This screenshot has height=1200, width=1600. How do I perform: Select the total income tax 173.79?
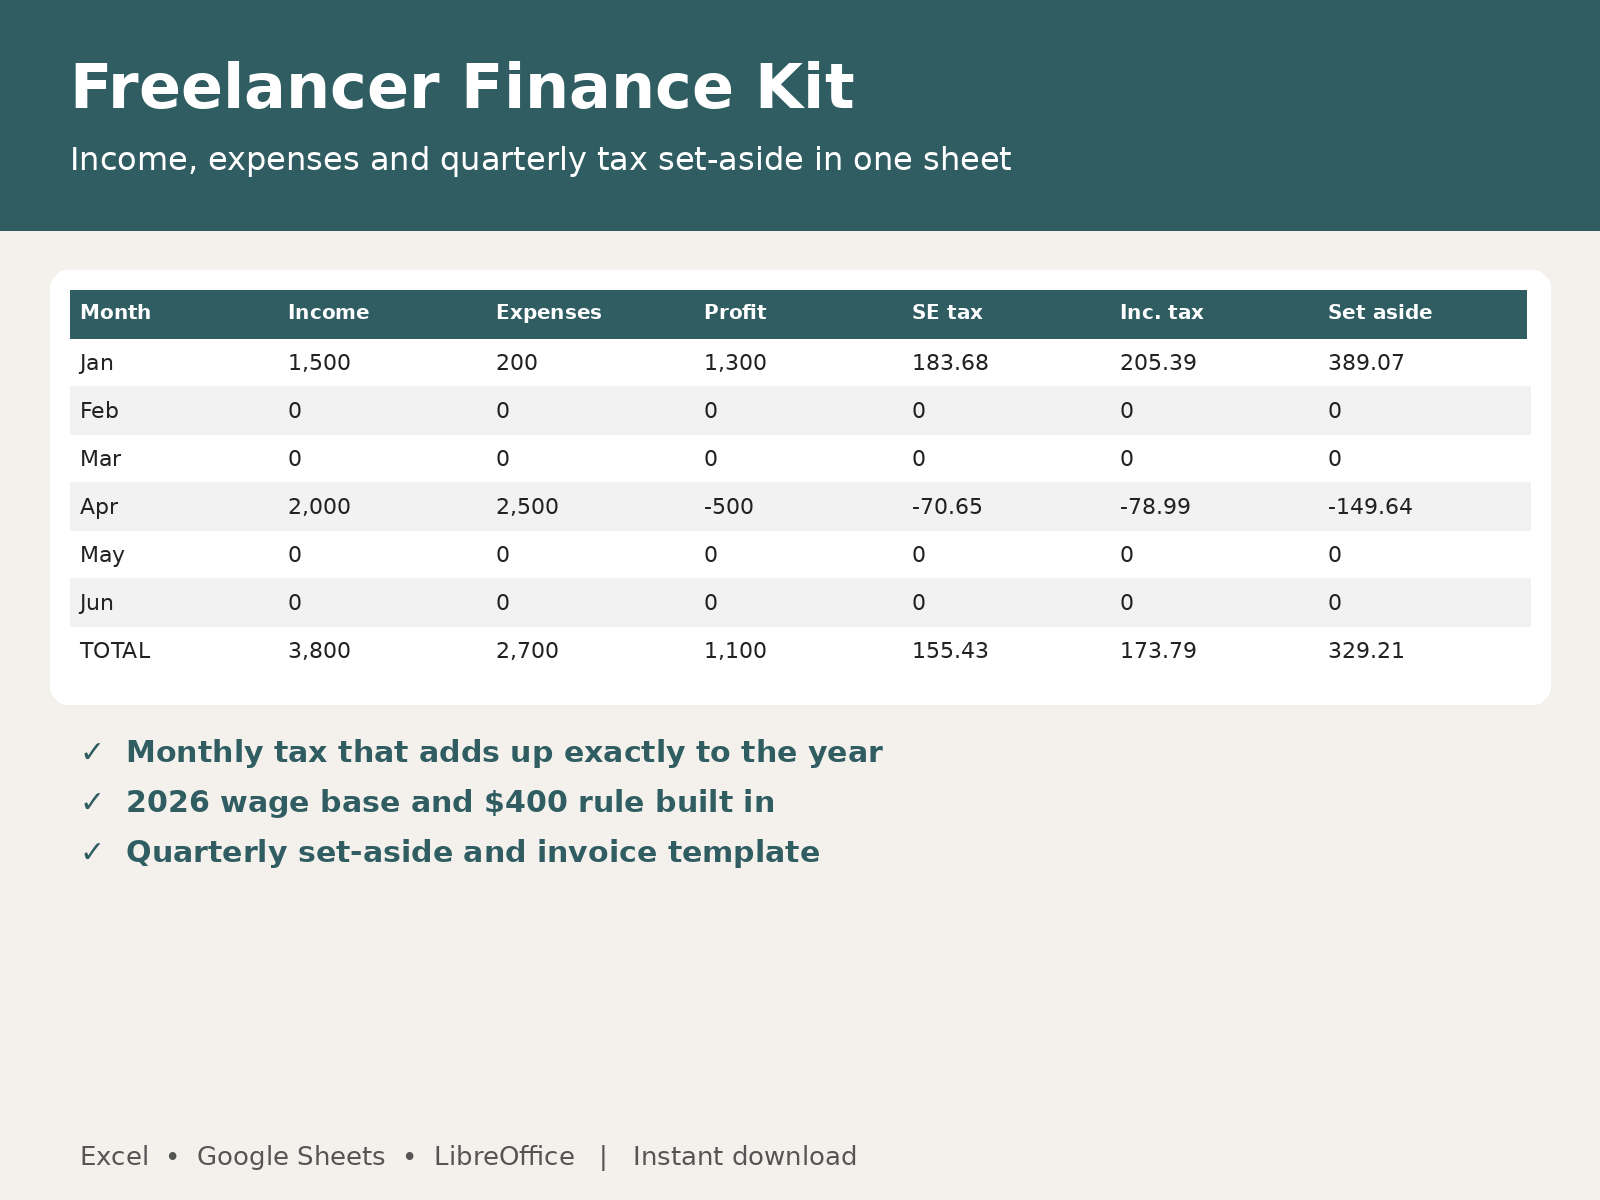coord(1158,651)
